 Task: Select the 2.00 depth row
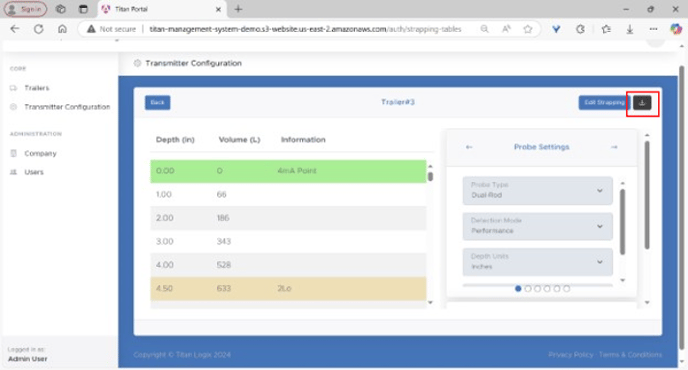coord(288,218)
